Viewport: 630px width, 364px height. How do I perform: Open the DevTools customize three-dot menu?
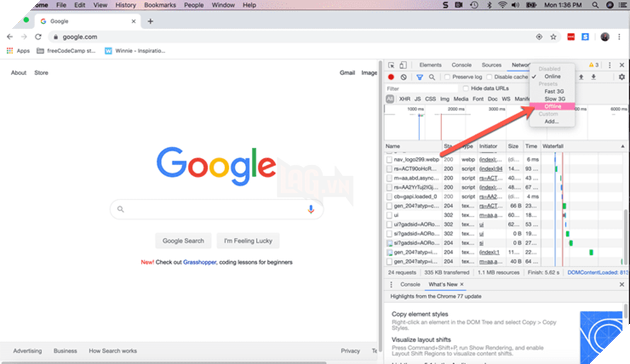(x=610, y=65)
